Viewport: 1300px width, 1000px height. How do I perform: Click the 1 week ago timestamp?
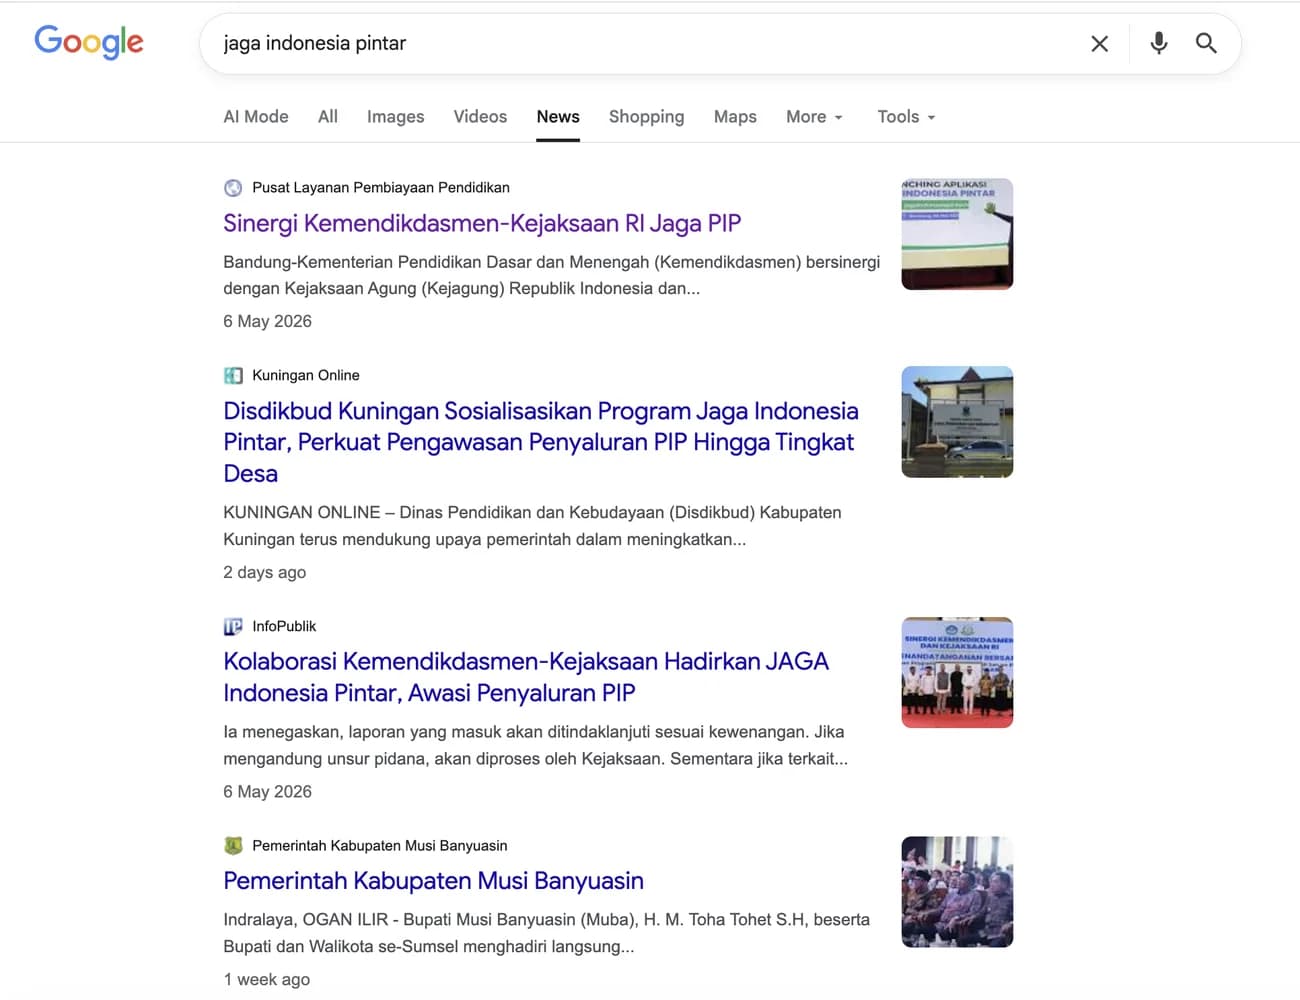tap(267, 980)
